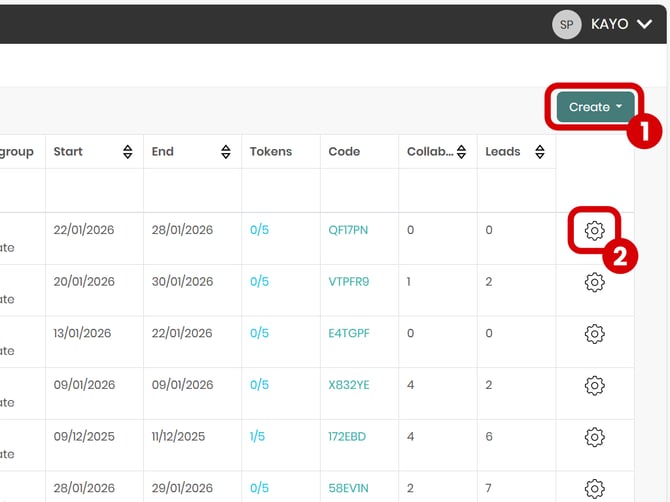Open settings gear for code VTPFR9 row
This screenshot has width=670, height=502.
594,283
